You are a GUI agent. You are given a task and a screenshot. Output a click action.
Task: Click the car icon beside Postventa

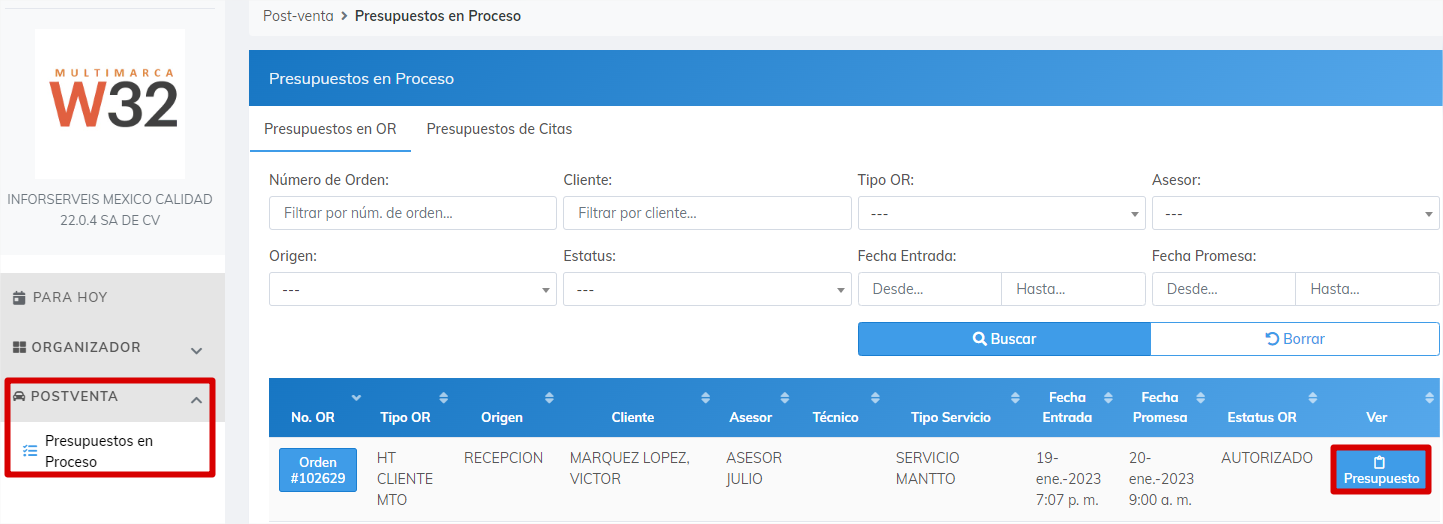pos(20,396)
